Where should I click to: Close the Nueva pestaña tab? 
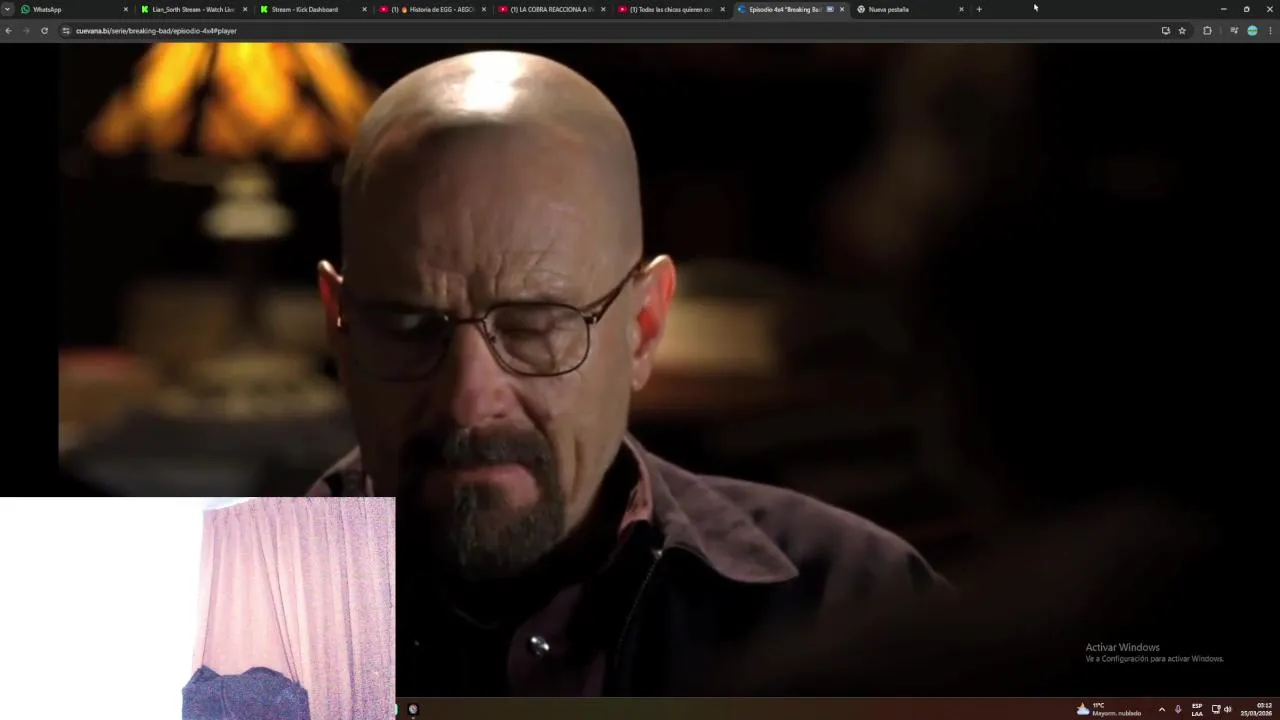pos(961,9)
